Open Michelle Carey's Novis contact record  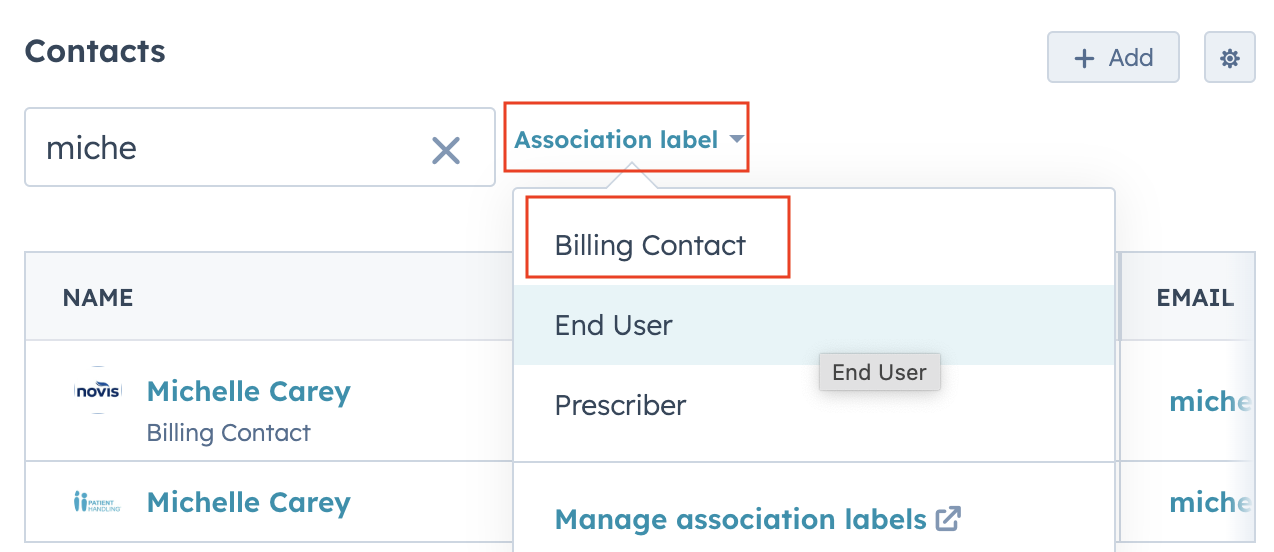click(248, 391)
